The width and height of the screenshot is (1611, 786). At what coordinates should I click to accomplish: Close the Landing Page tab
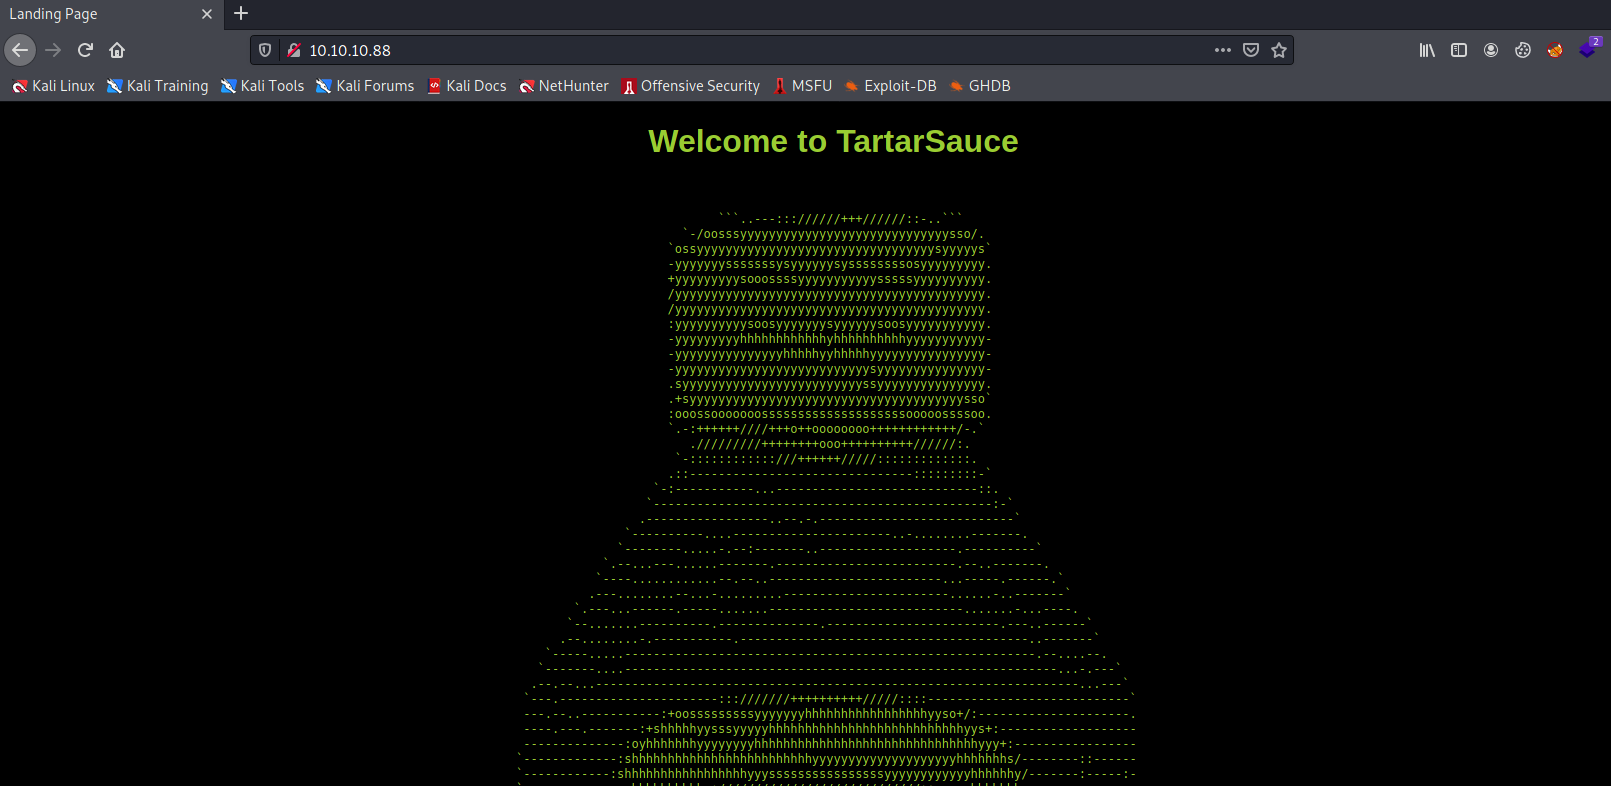[207, 14]
